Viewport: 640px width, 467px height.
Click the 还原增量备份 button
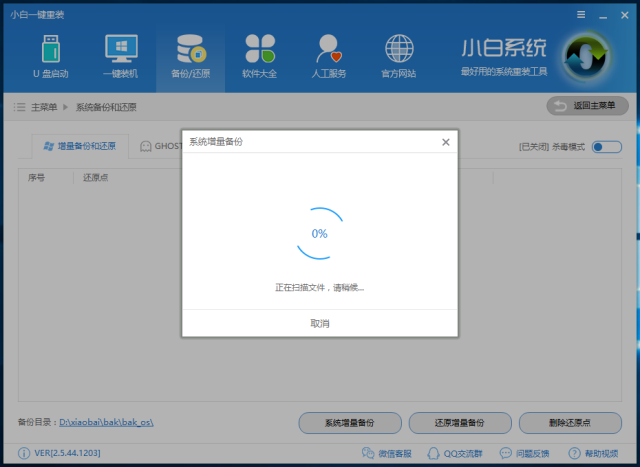click(460, 423)
